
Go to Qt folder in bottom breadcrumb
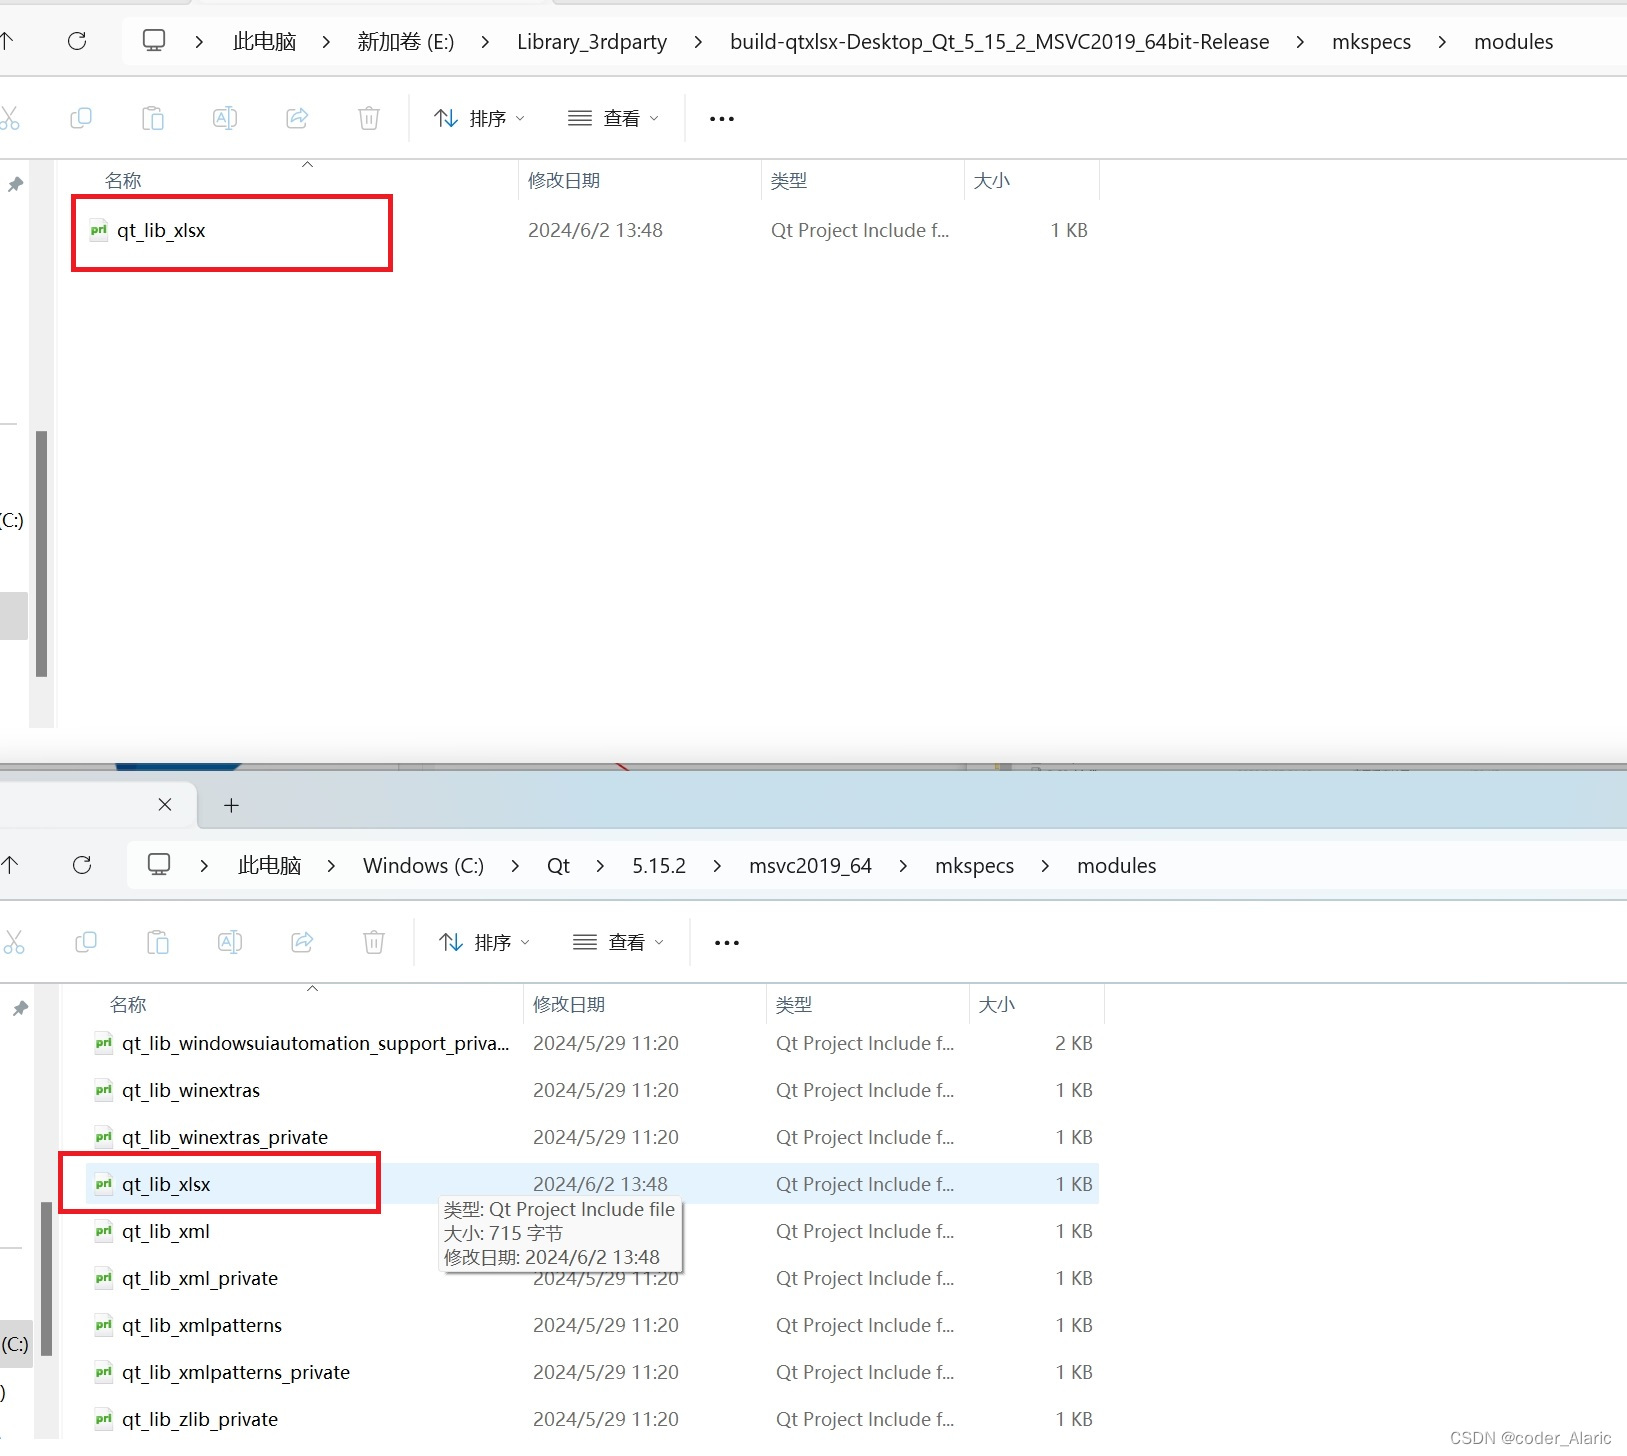point(558,866)
